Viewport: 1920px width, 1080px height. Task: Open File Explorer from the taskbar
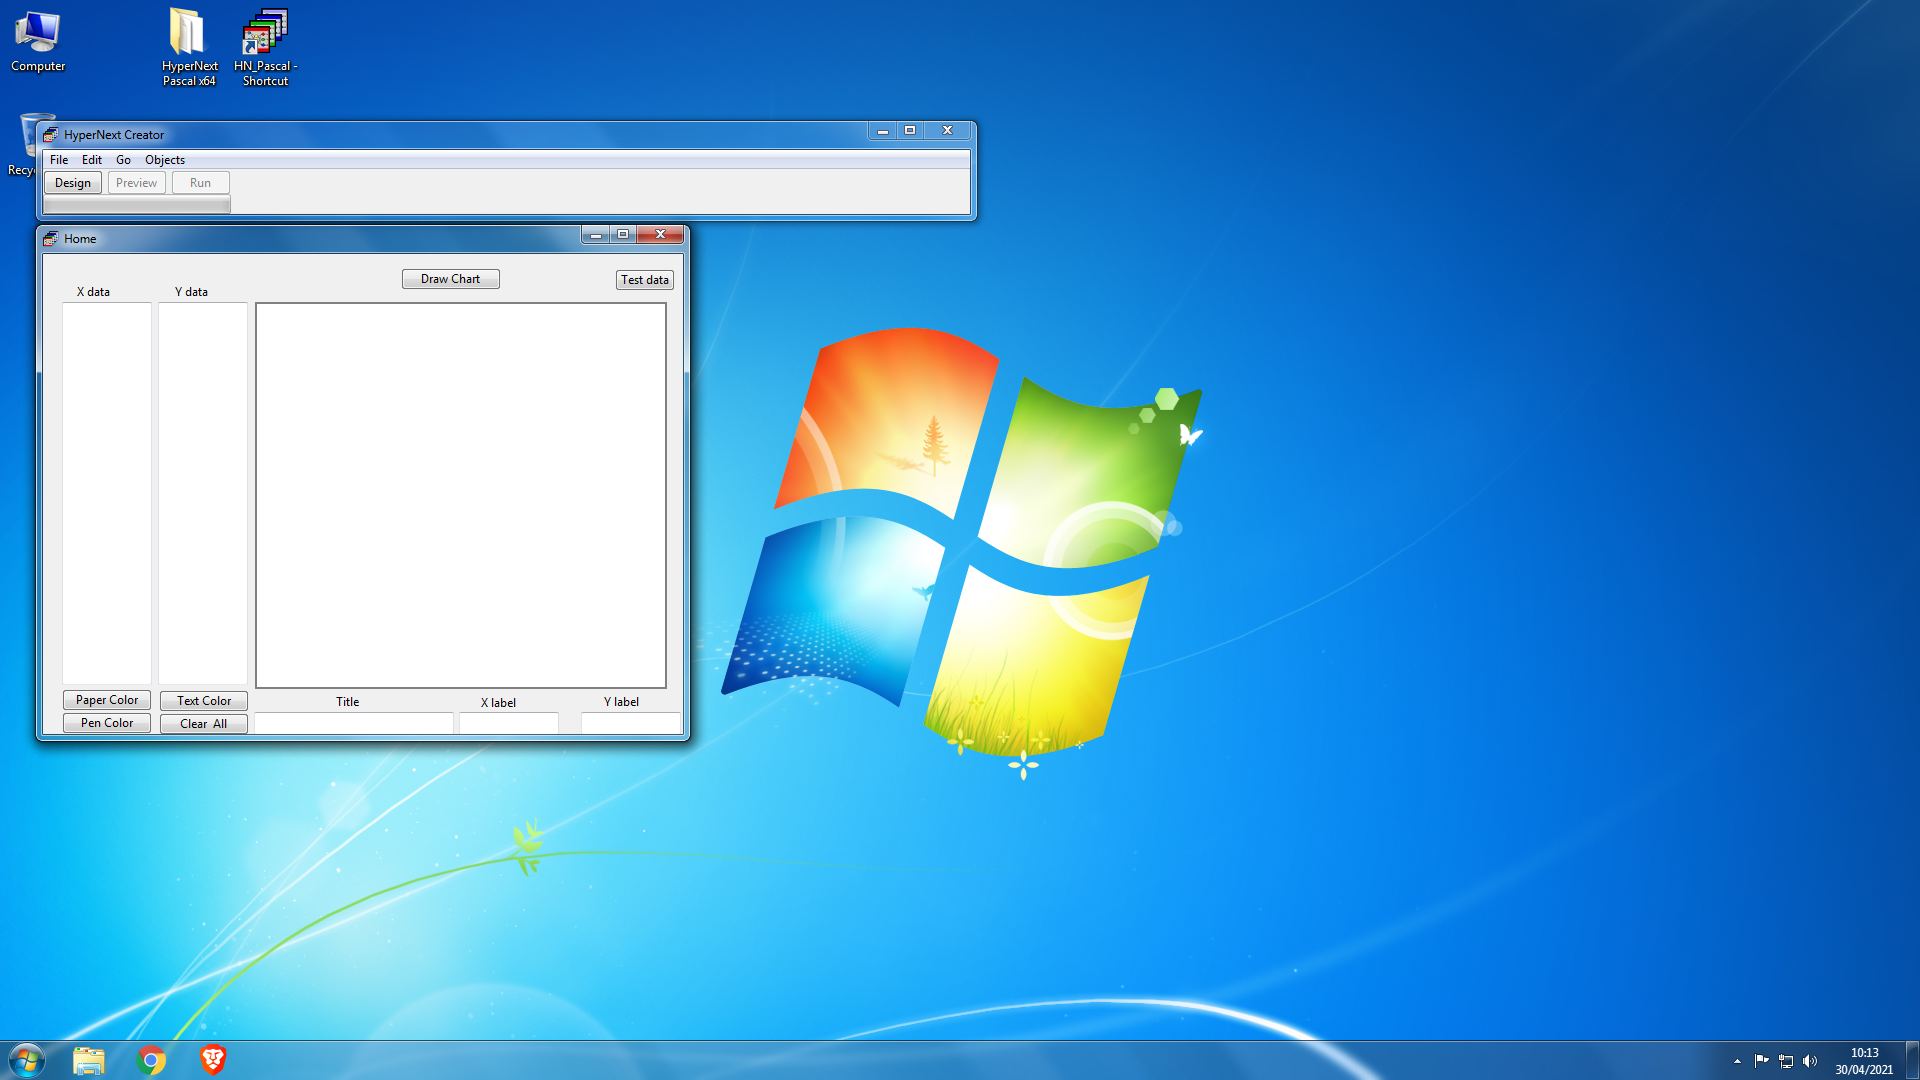[89, 1060]
